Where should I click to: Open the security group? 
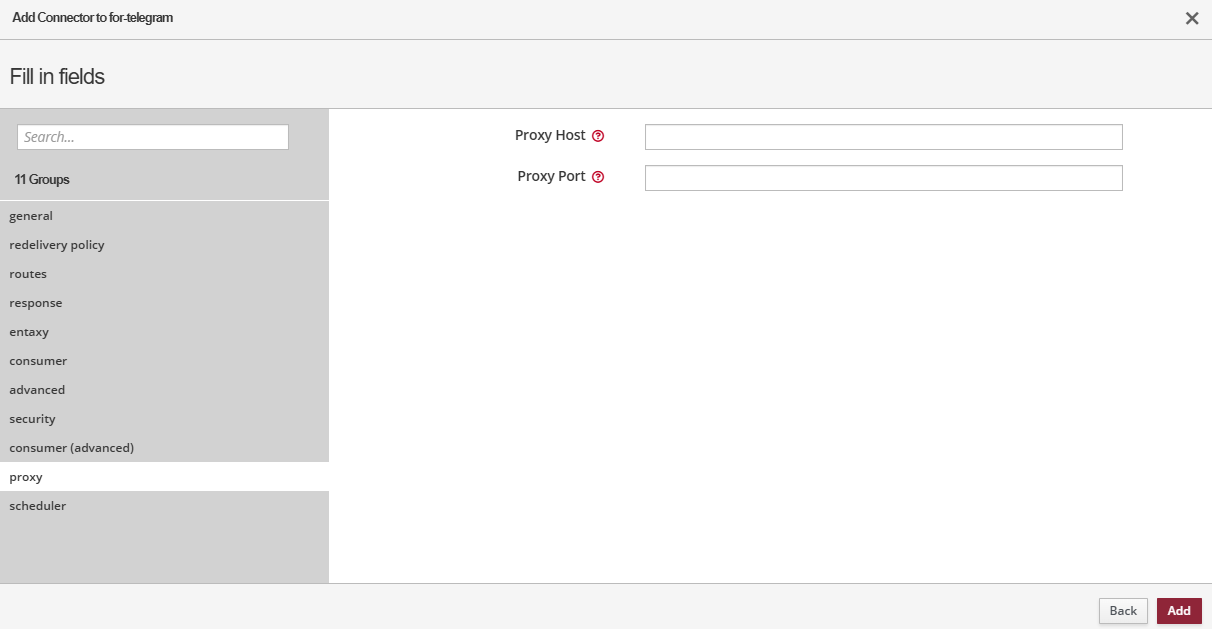click(x=33, y=419)
